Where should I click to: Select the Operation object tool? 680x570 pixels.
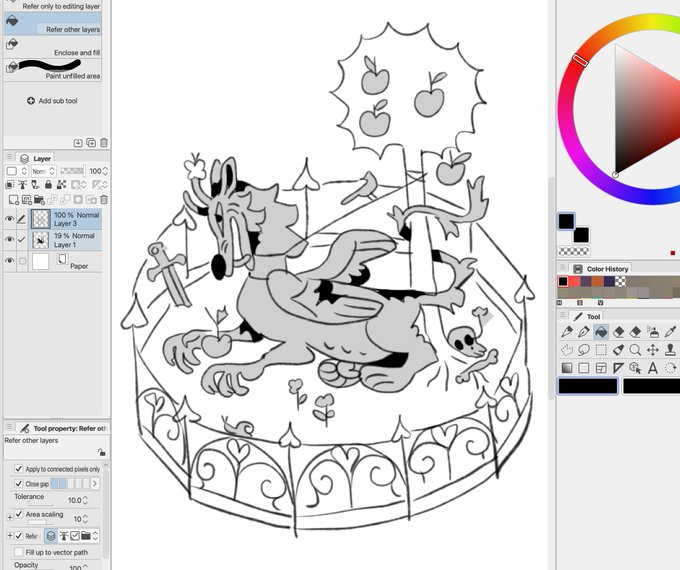(x=635, y=368)
